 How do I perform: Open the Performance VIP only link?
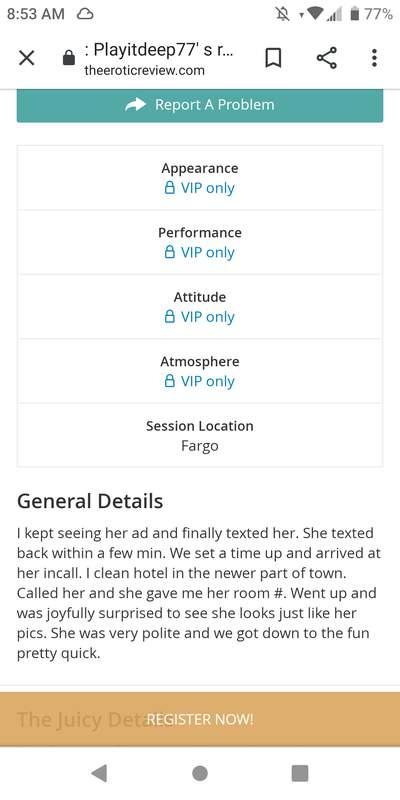coord(199,252)
